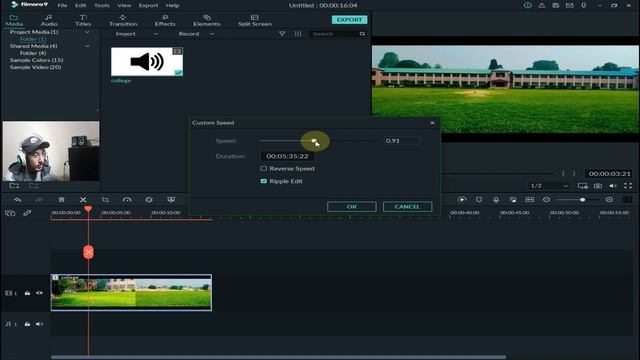
Task: Click the Render Preview icon
Action: [x=462, y=200]
